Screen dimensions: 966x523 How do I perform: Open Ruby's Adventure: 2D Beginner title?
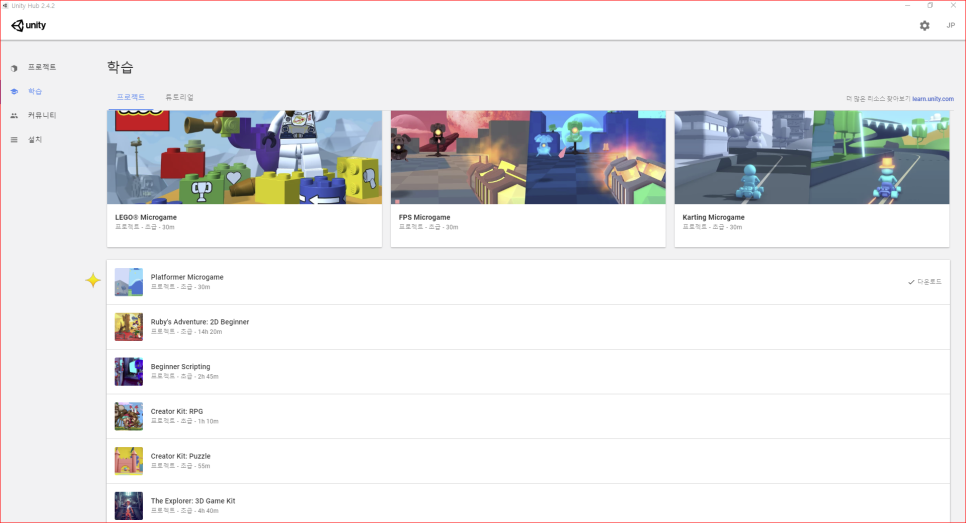click(200, 322)
